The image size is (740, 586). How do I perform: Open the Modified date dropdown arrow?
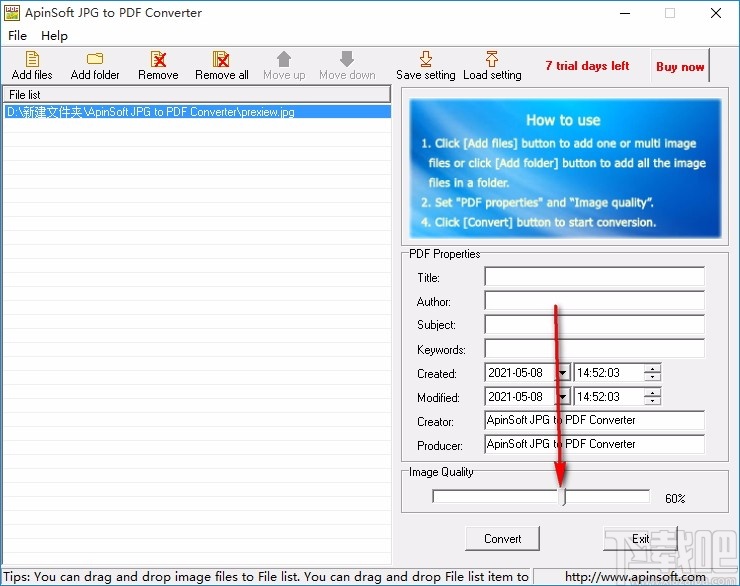pyautogui.click(x=563, y=397)
